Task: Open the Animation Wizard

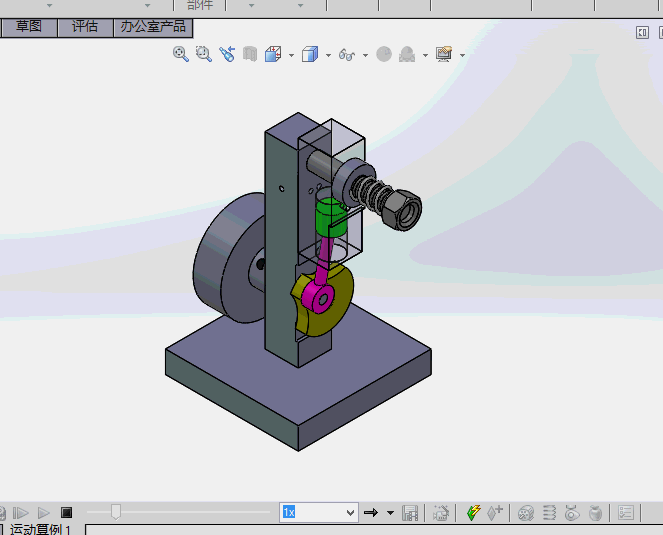Action: 441,513
